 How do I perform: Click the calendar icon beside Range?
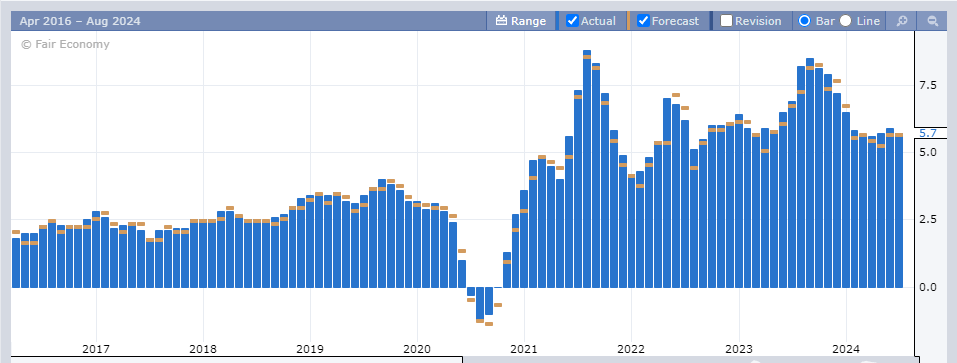[x=502, y=21]
